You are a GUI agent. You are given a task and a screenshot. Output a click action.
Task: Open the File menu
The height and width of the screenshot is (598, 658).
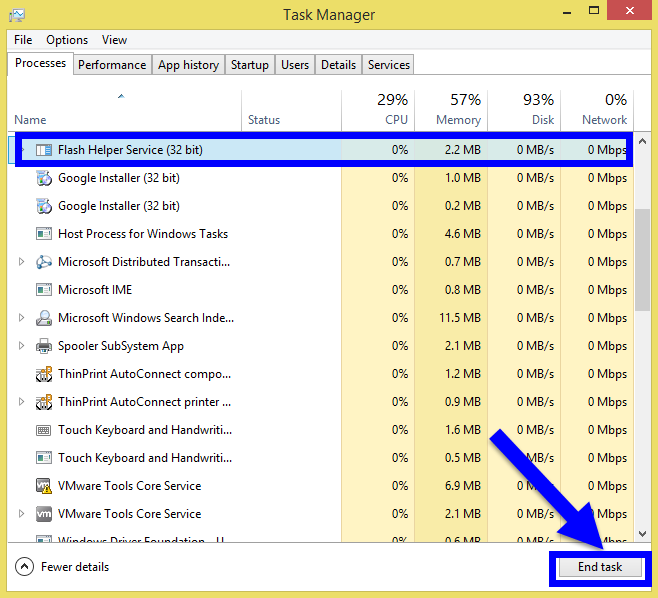(23, 40)
